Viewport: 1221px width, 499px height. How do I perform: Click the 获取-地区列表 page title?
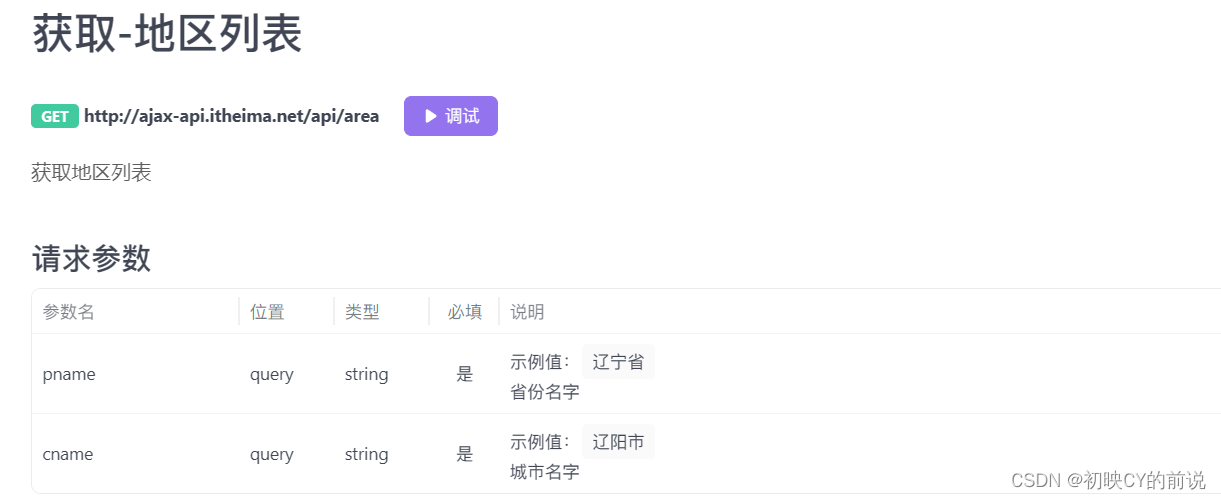[168, 35]
